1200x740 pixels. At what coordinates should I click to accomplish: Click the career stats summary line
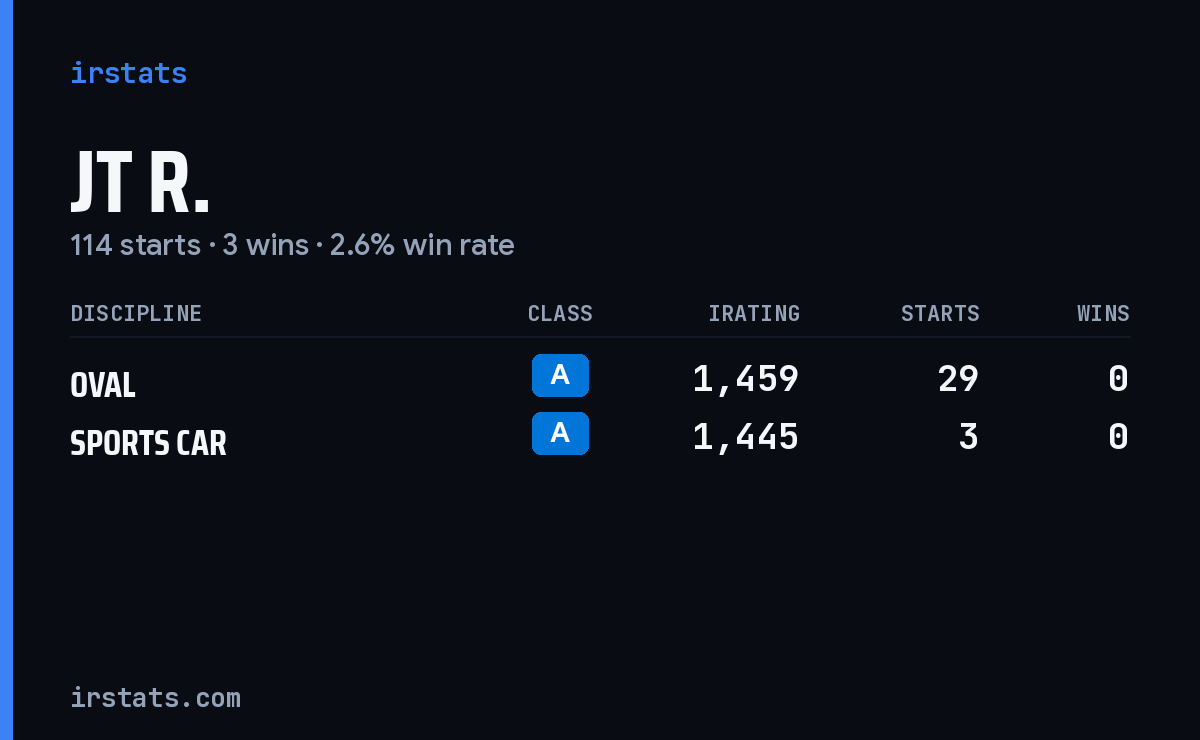point(292,245)
